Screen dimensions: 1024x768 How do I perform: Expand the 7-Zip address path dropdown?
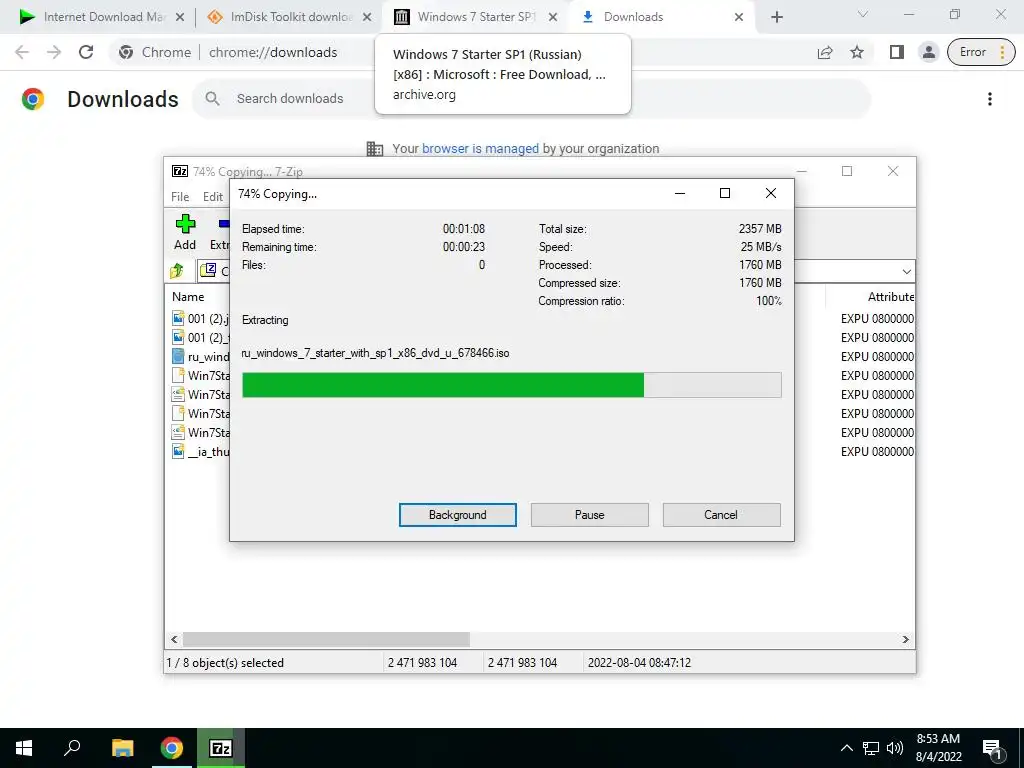tap(906, 271)
